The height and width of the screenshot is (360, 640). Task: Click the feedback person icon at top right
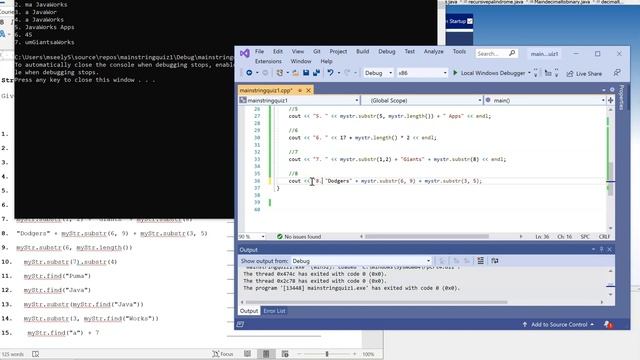point(617,73)
